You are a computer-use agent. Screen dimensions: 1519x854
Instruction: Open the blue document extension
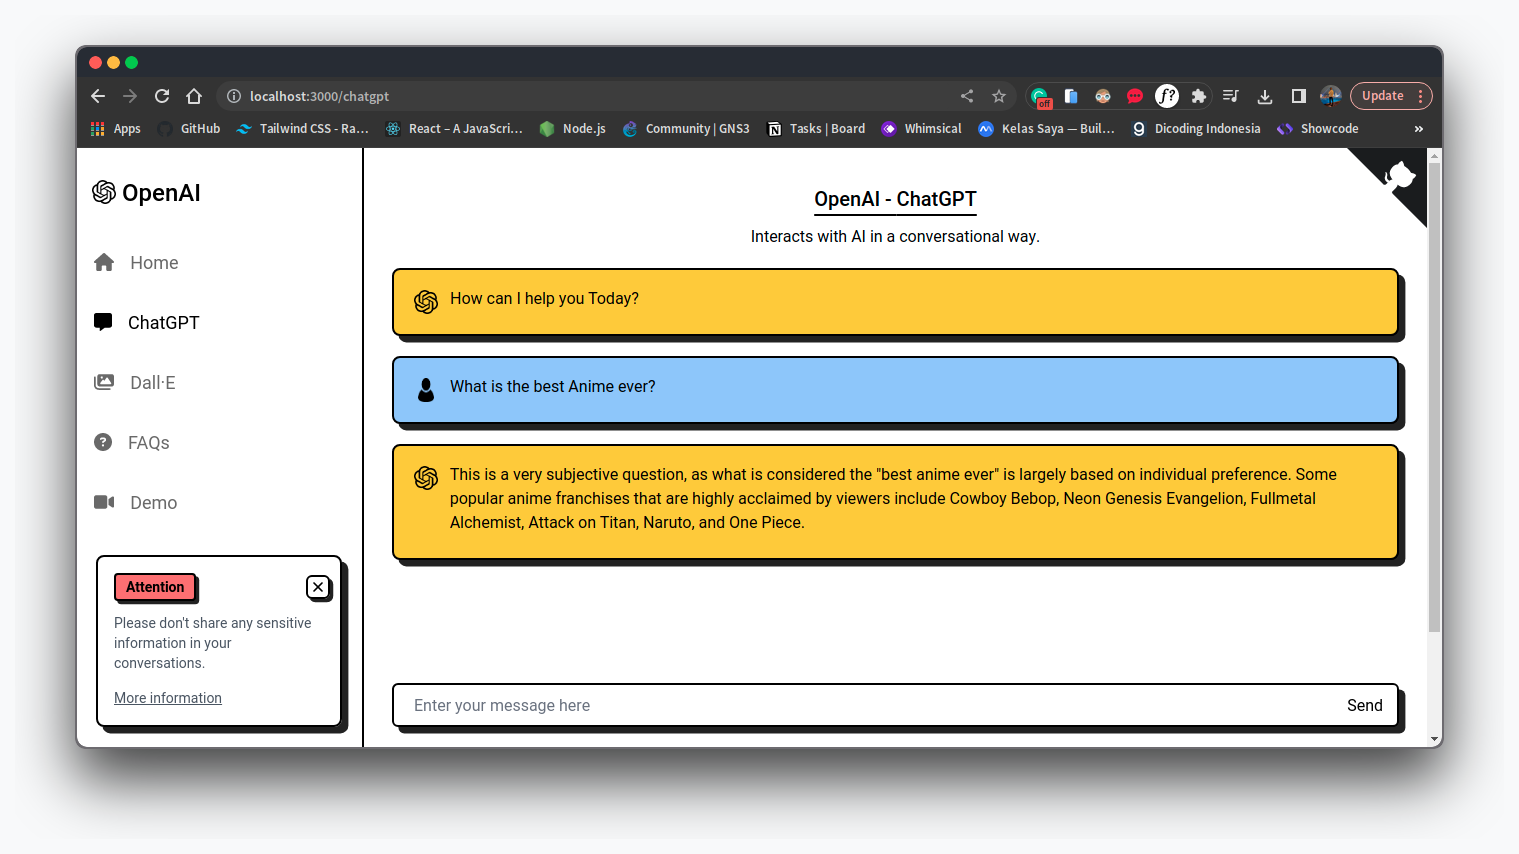pyautogui.click(x=1071, y=96)
